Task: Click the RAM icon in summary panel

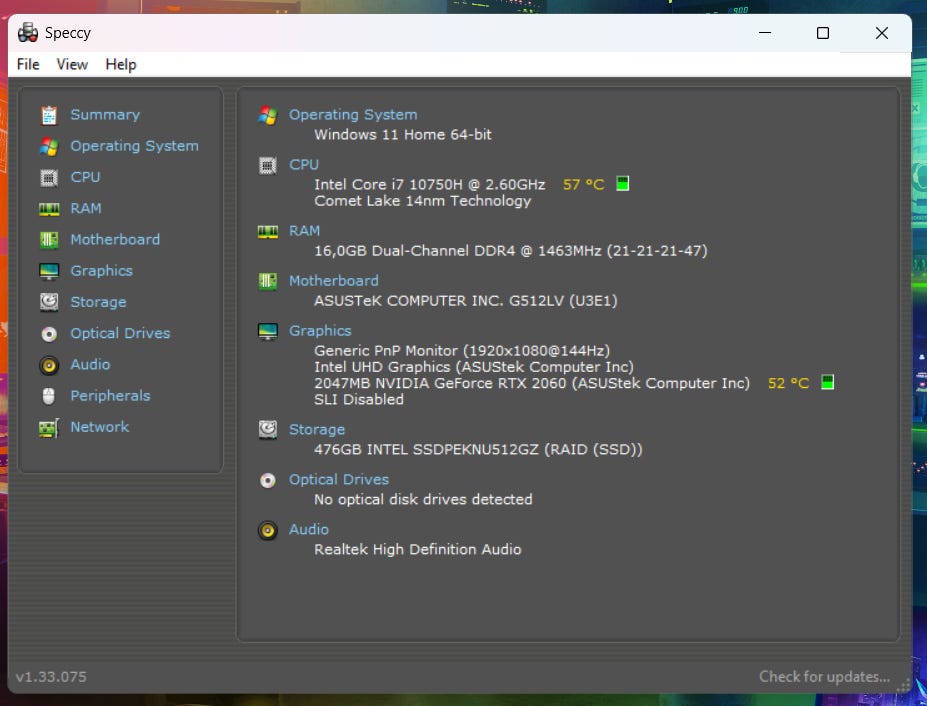Action: 268,231
